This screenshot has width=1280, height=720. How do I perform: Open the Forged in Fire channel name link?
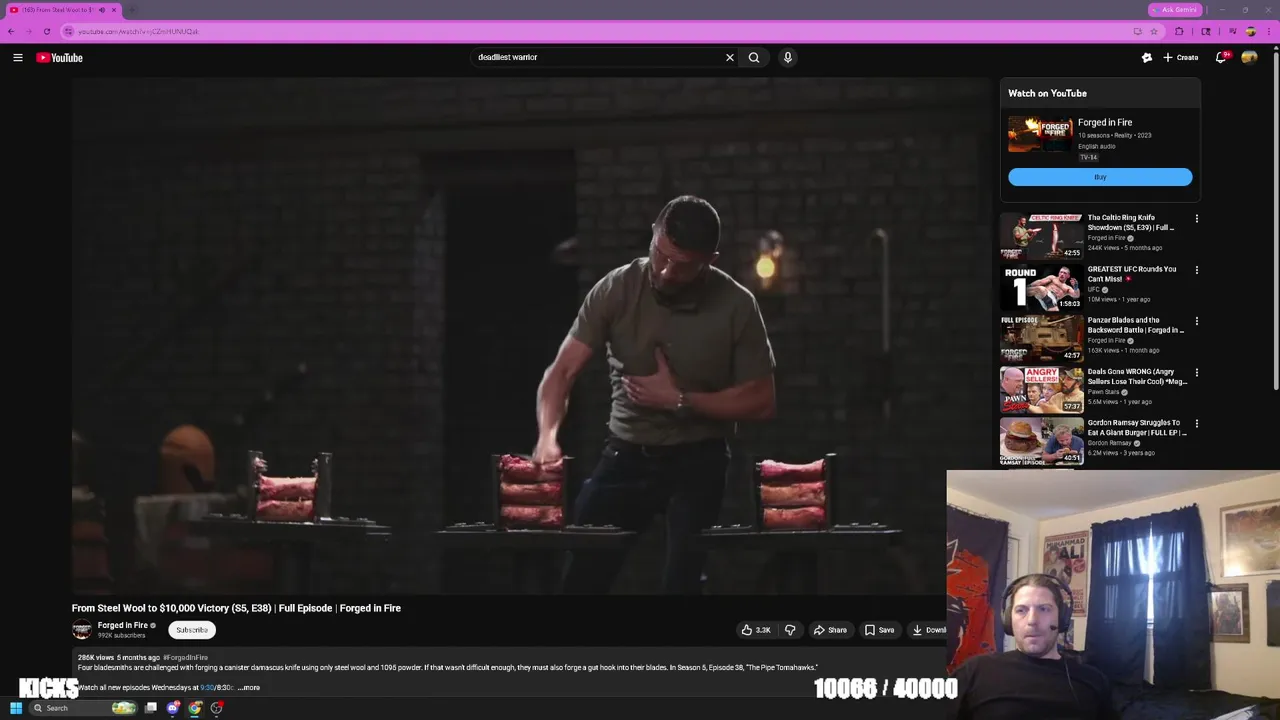tap(122, 625)
